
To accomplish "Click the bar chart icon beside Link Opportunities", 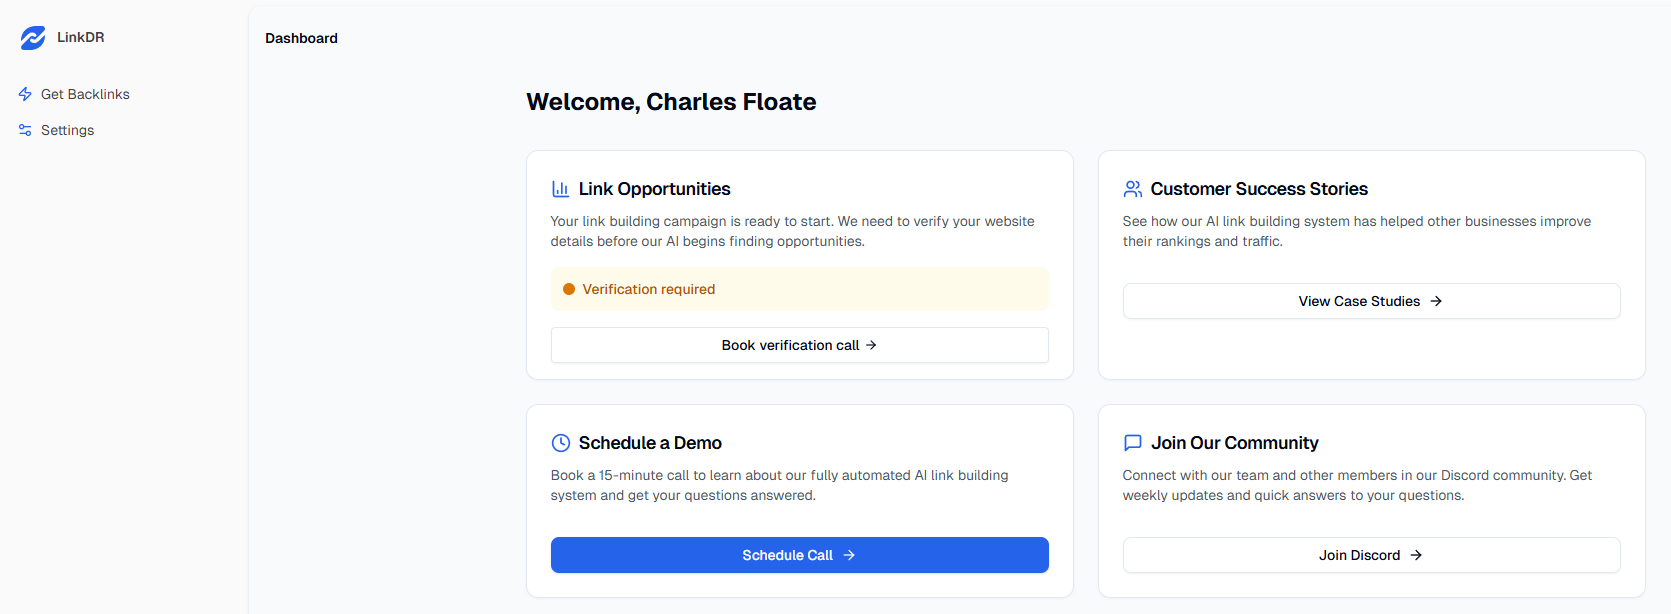I will click(560, 189).
